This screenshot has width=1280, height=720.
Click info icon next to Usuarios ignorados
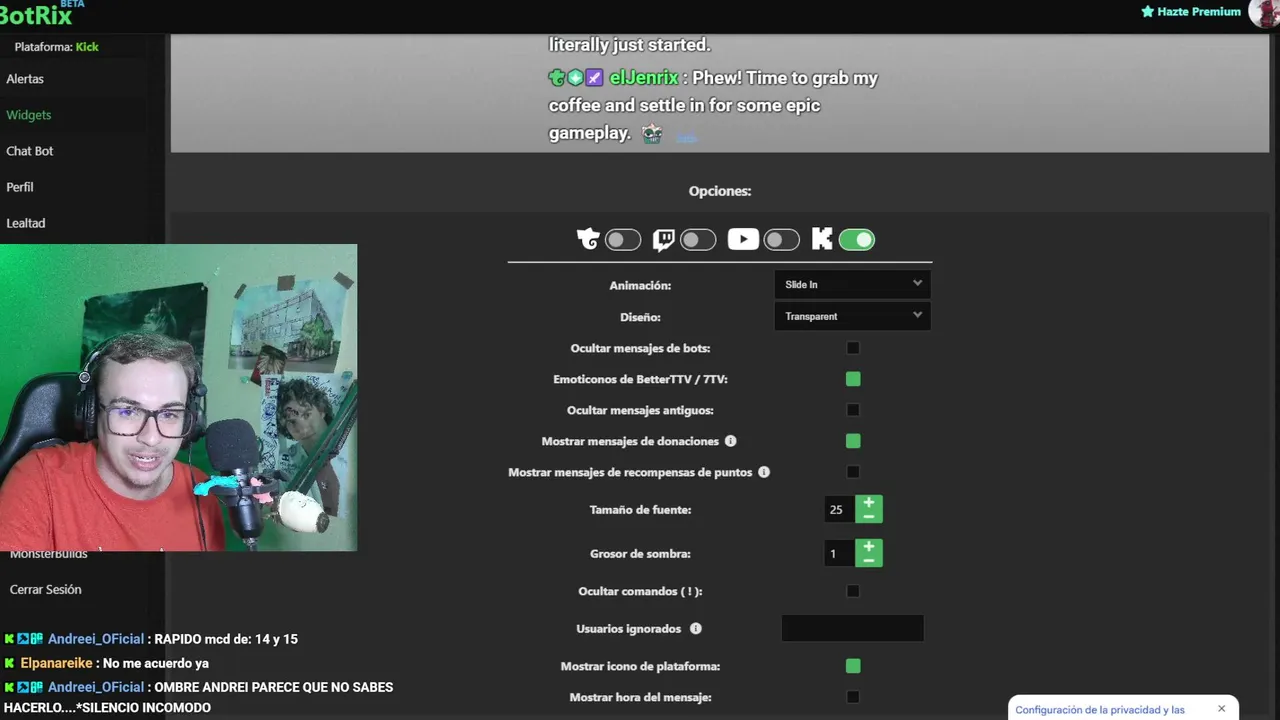point(696,629)
